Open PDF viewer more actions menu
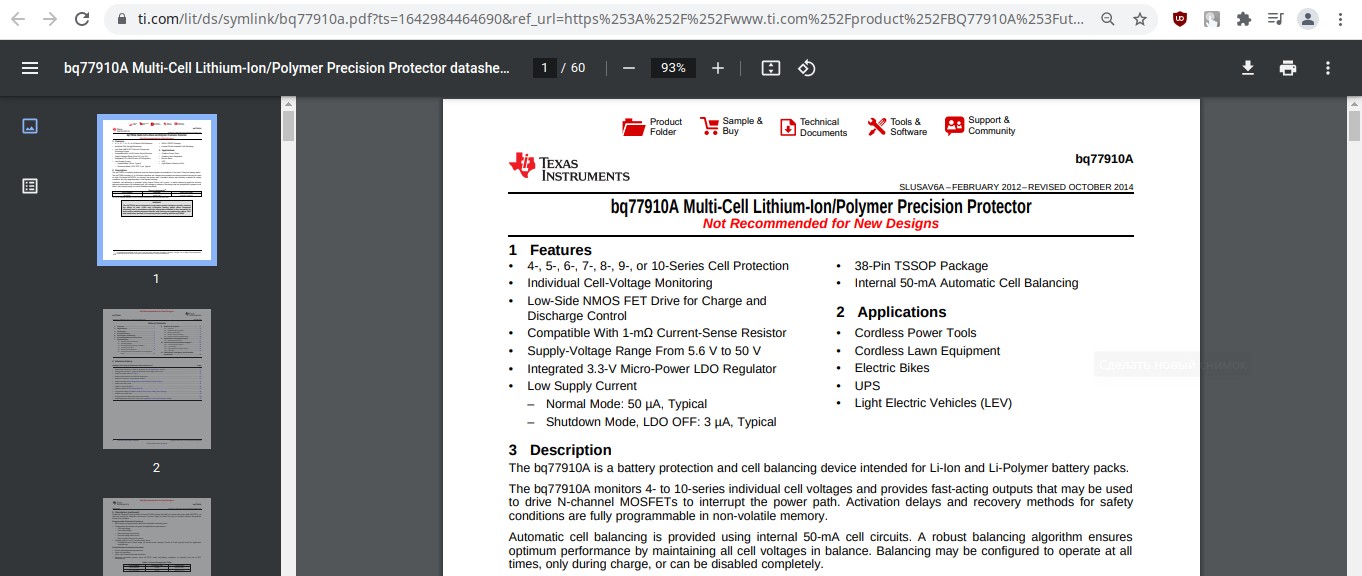 (1328, 68)
